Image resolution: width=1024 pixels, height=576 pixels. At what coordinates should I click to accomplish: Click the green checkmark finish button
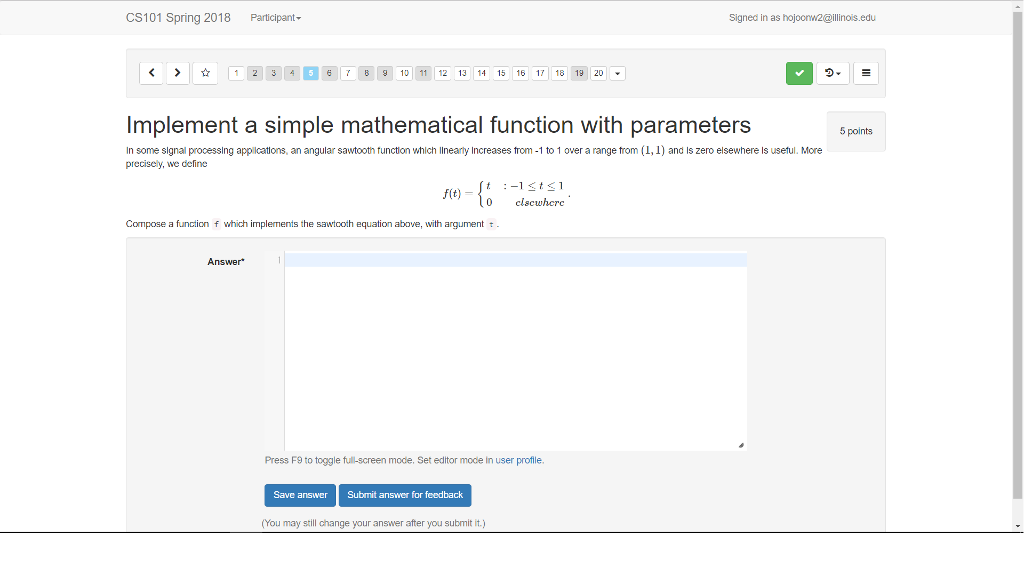tap(799, 73)
